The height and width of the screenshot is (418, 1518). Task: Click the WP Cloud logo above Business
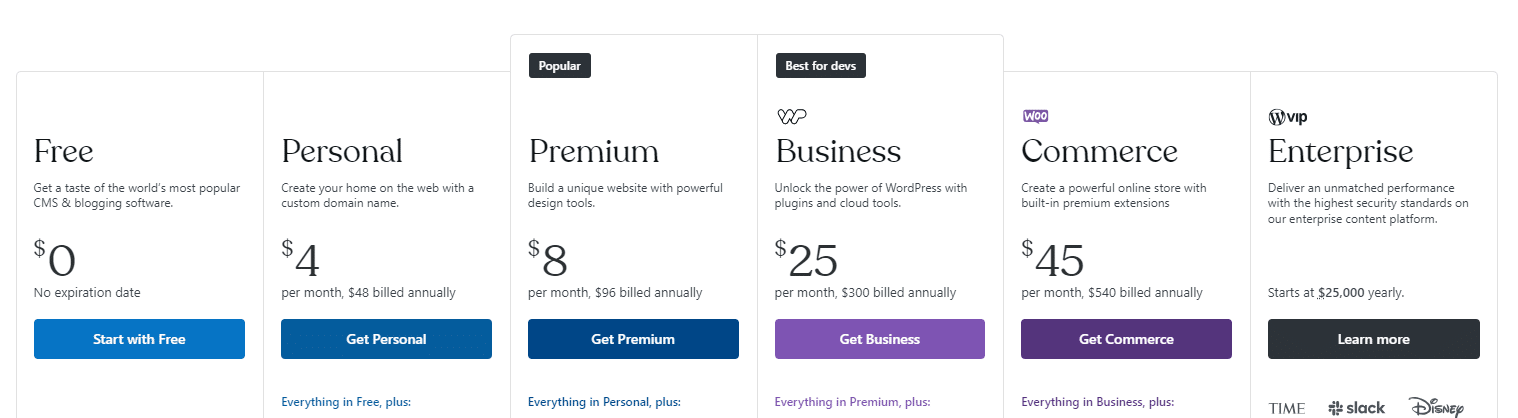tap(791, 116)
